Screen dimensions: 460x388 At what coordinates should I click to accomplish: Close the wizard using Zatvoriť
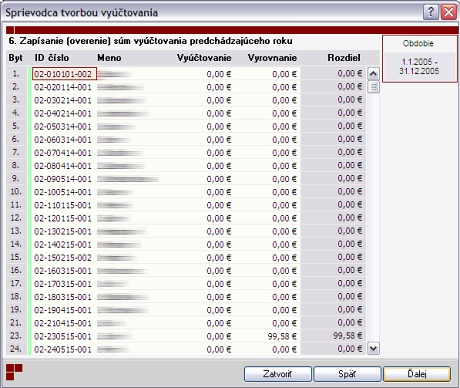(x=277, y=374)
